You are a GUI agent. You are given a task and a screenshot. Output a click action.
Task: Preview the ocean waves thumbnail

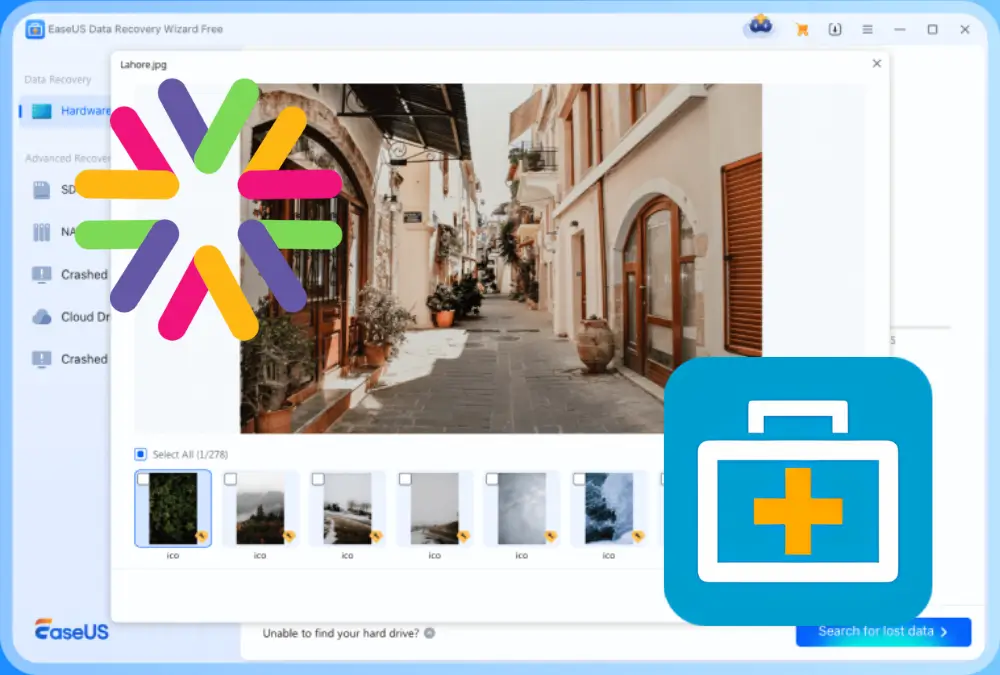point(609,508)
